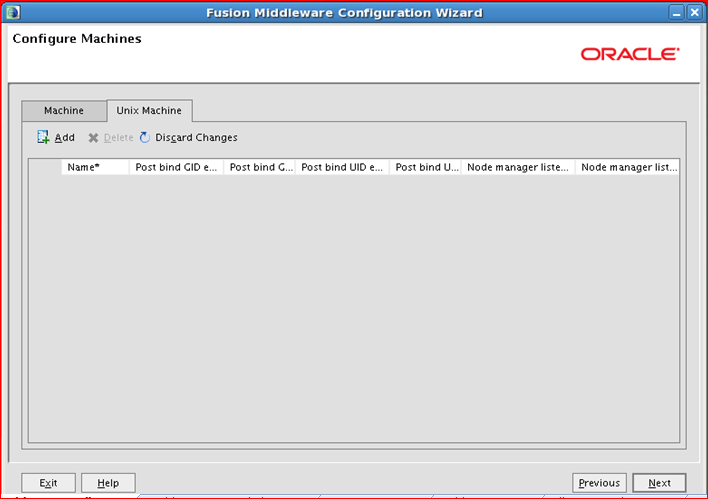Click the Name* column header
This screenshot has width=708, height=499.
95,167
